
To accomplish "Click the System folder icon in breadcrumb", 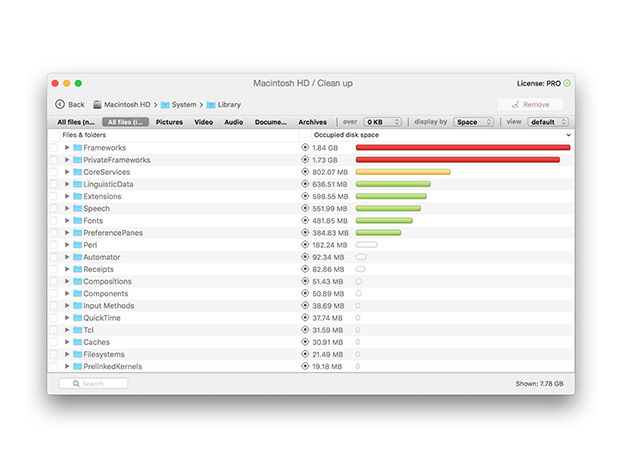I will [x=165, y=105].
